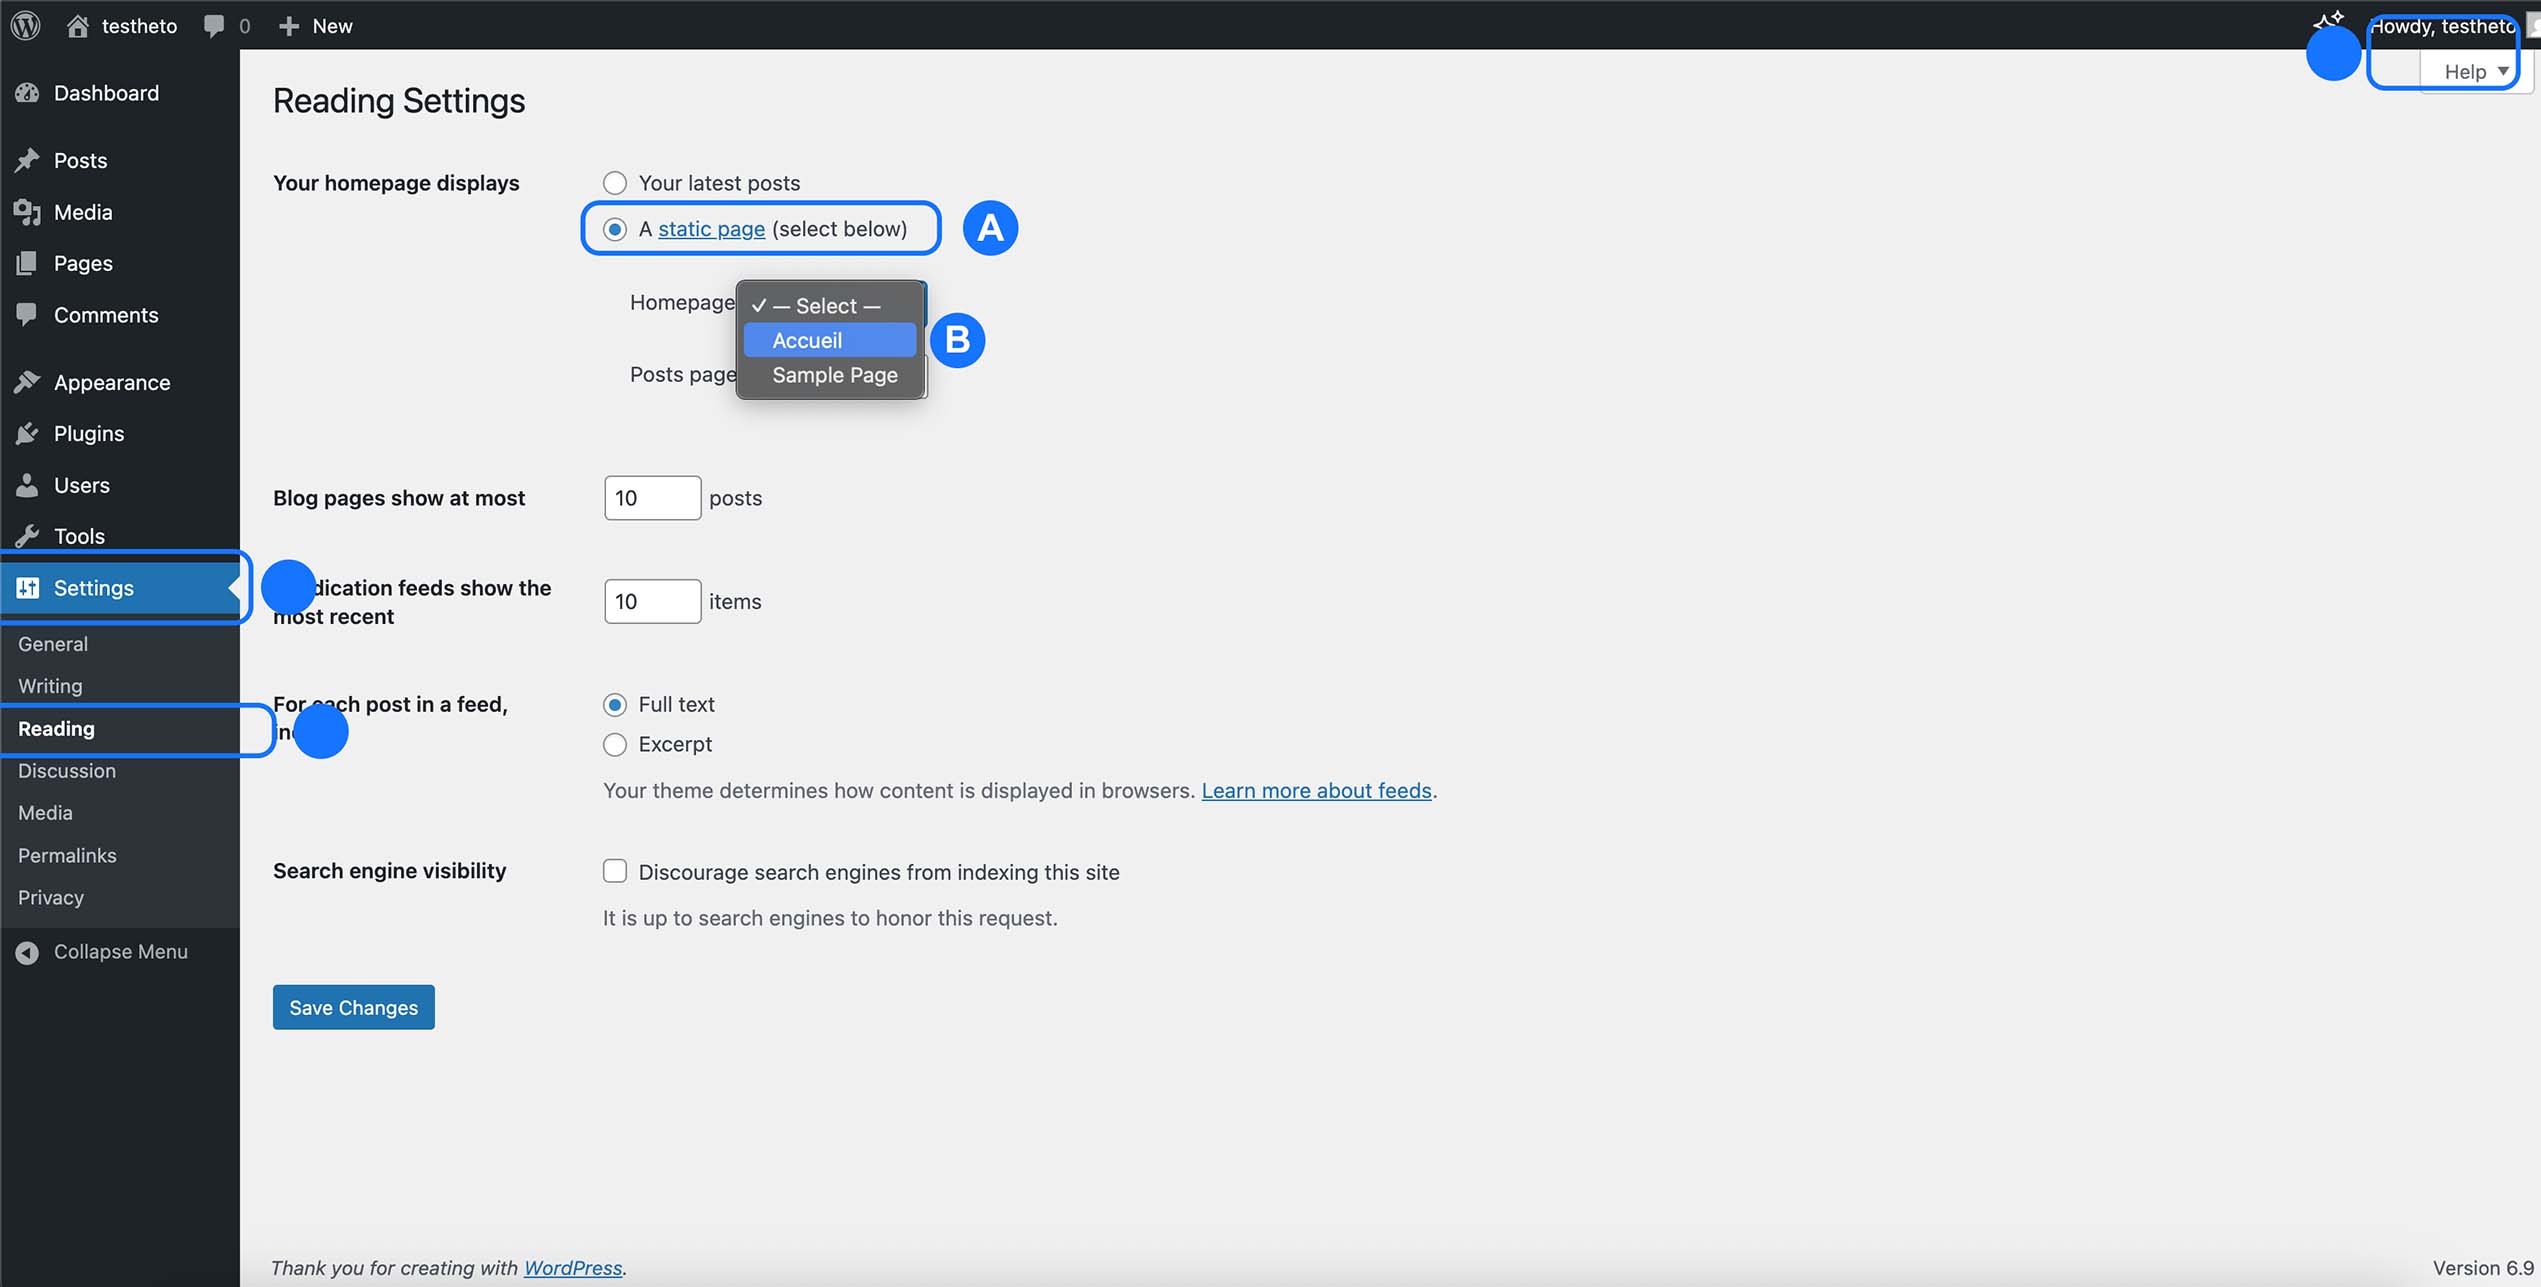2541x1287 pixels.
Task: Enable Discourage search engines checkbox
Action: 615,871
